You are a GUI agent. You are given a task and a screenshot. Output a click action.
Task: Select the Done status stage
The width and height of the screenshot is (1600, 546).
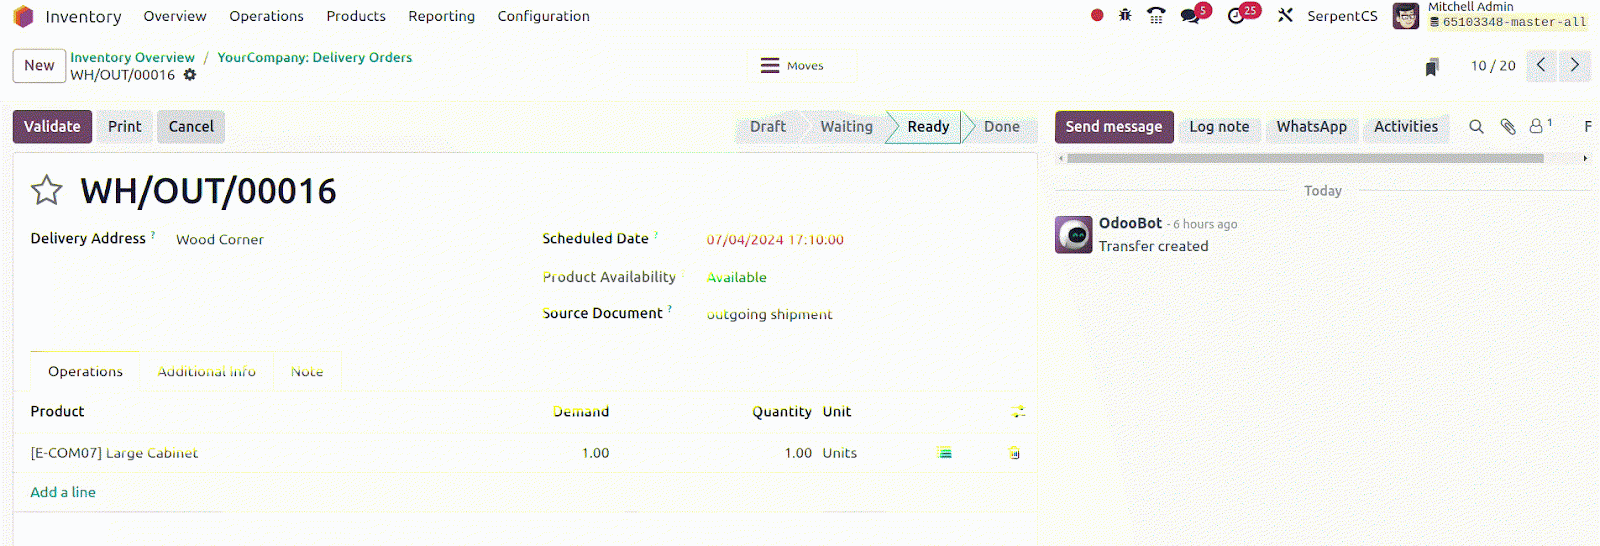point(1001,127)
